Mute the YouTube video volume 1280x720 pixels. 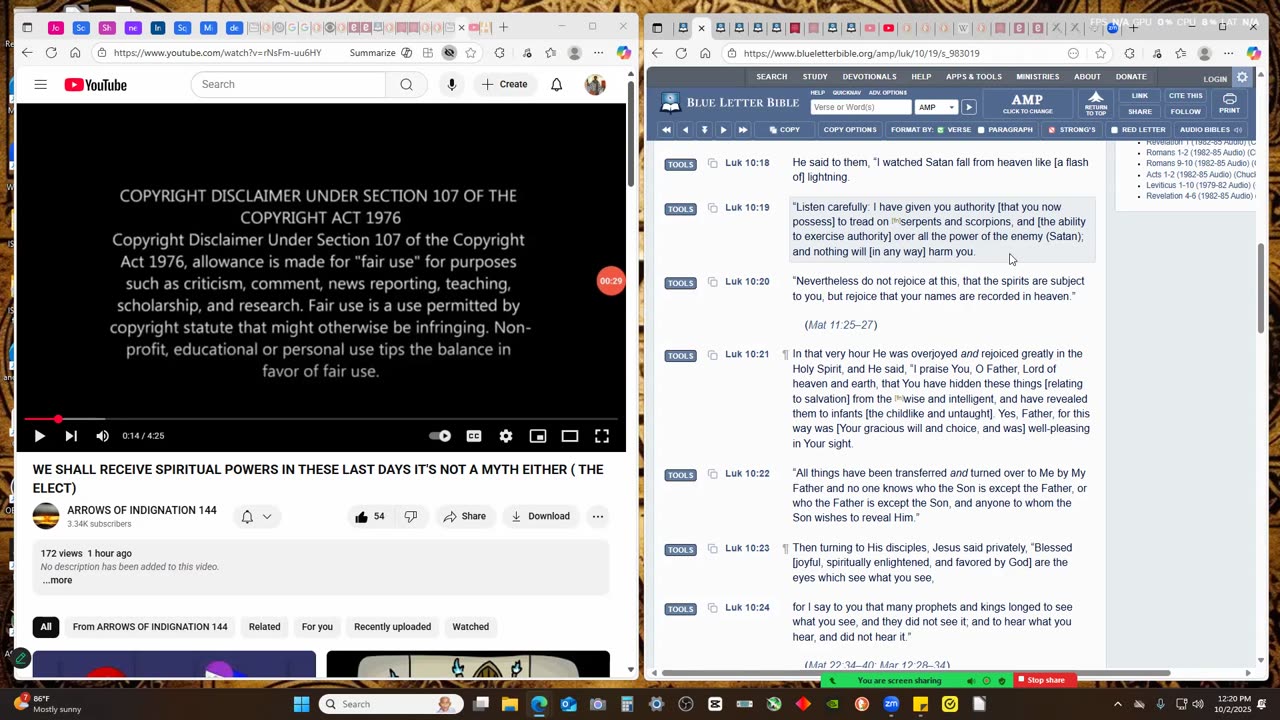(x=102, y=436)
